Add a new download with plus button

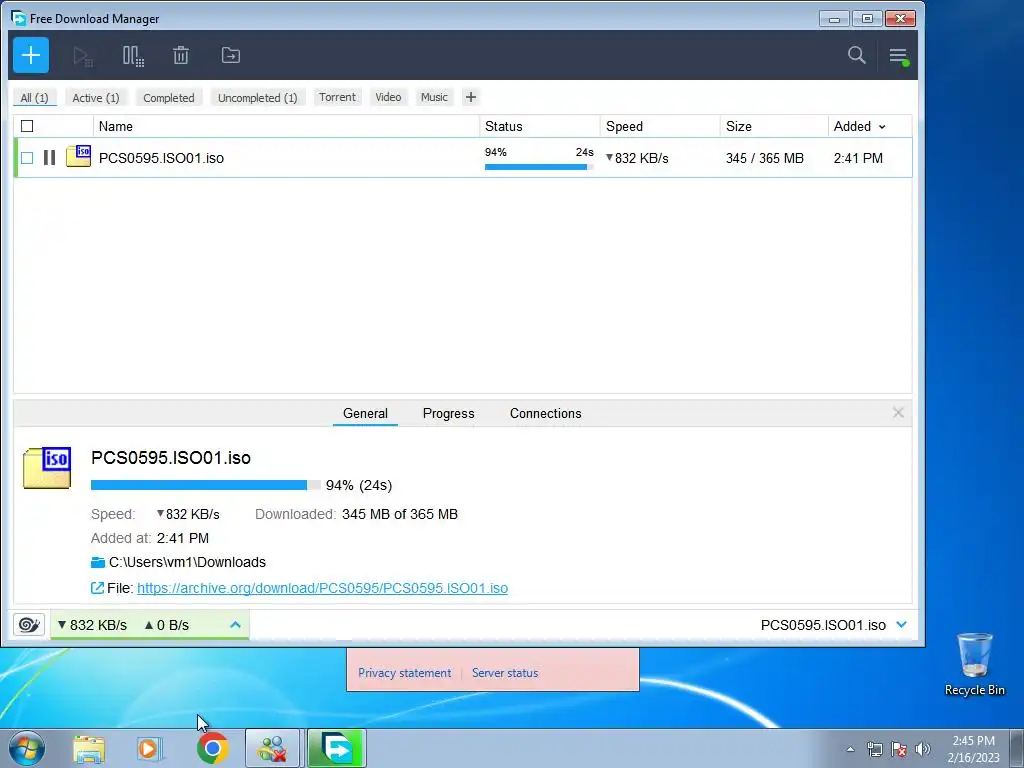[x=31, y=56]
